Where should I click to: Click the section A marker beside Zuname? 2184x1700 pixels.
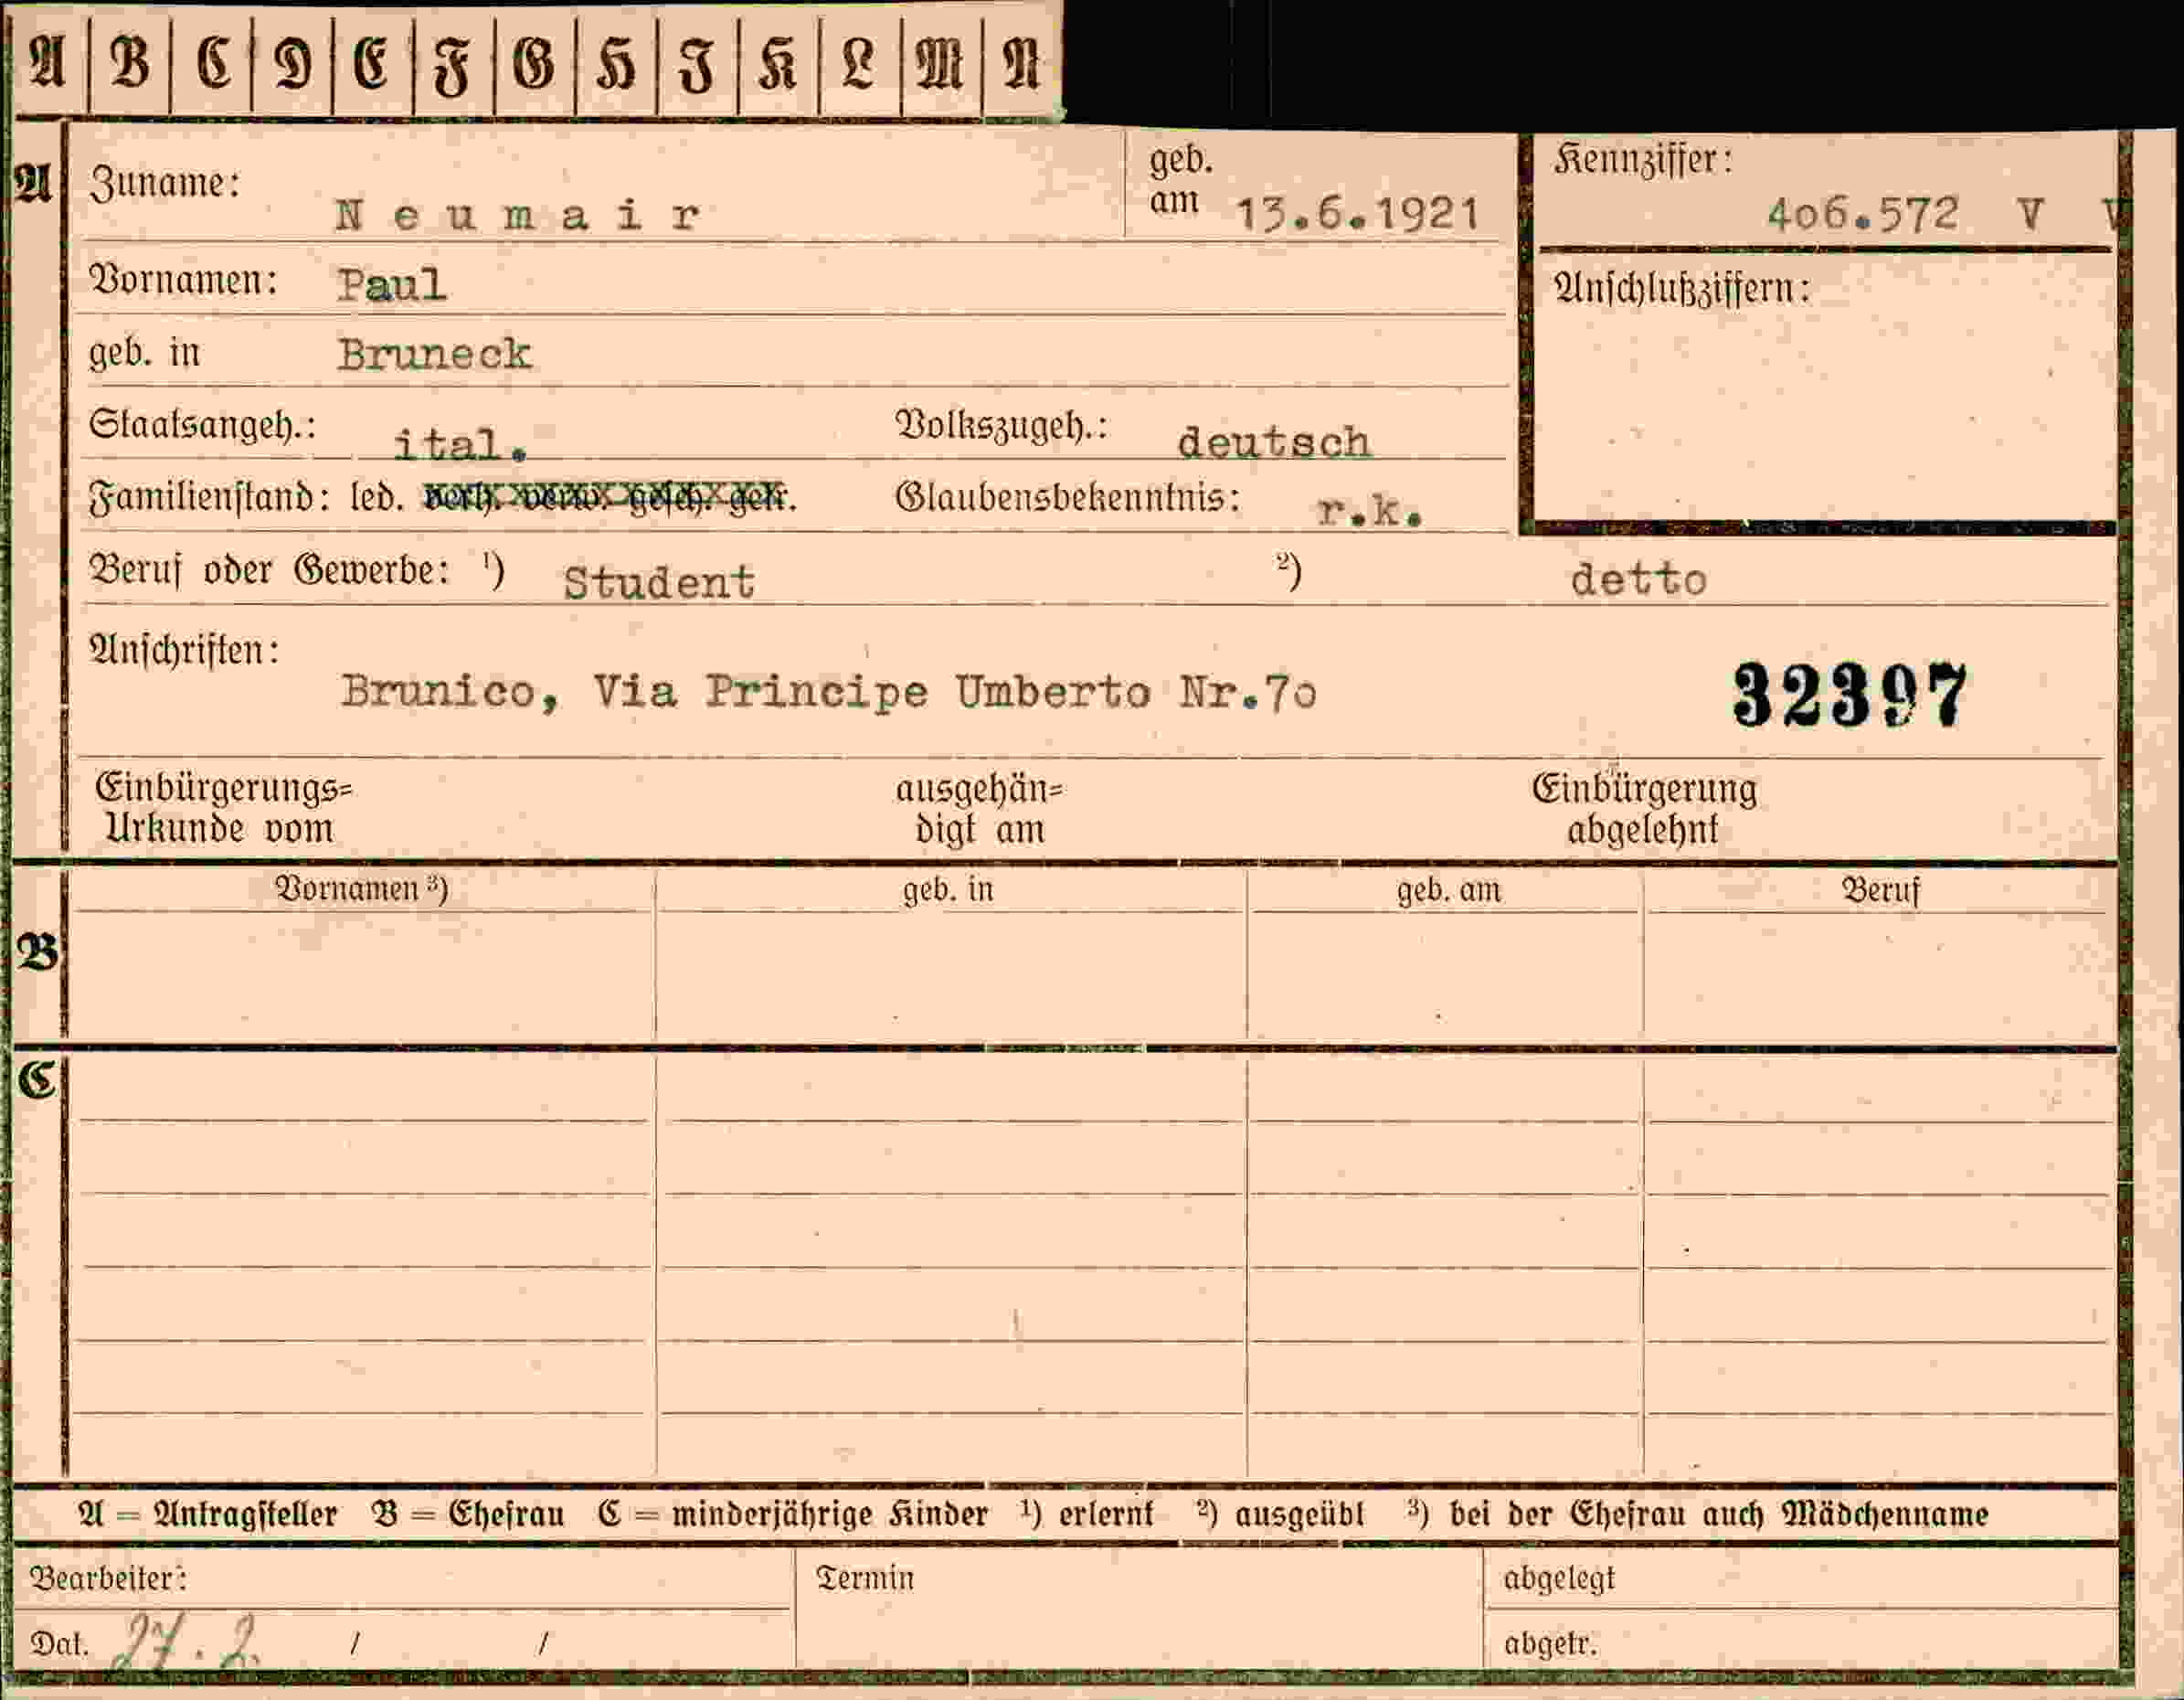click(x=33, y=184)
